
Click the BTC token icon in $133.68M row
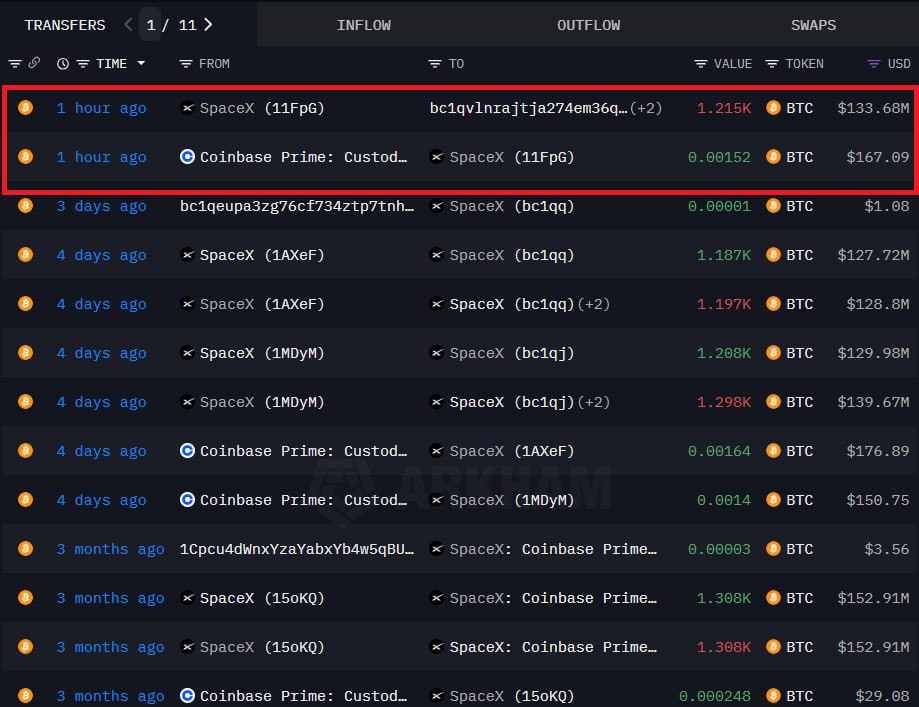(773, 108)
